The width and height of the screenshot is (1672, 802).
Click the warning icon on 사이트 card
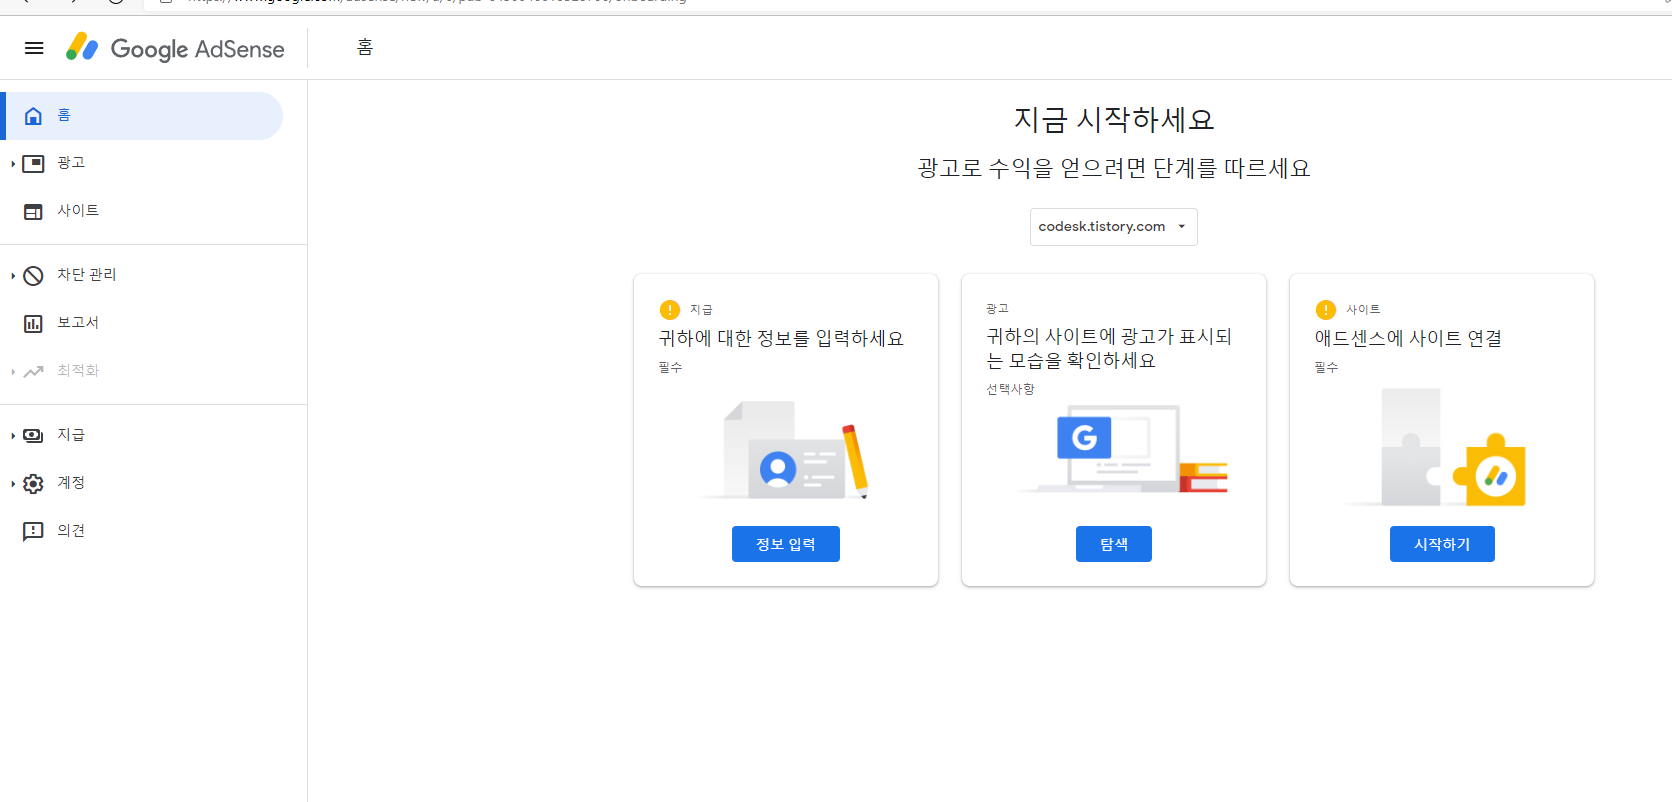pyautogui.click(x=1326, y=310)
